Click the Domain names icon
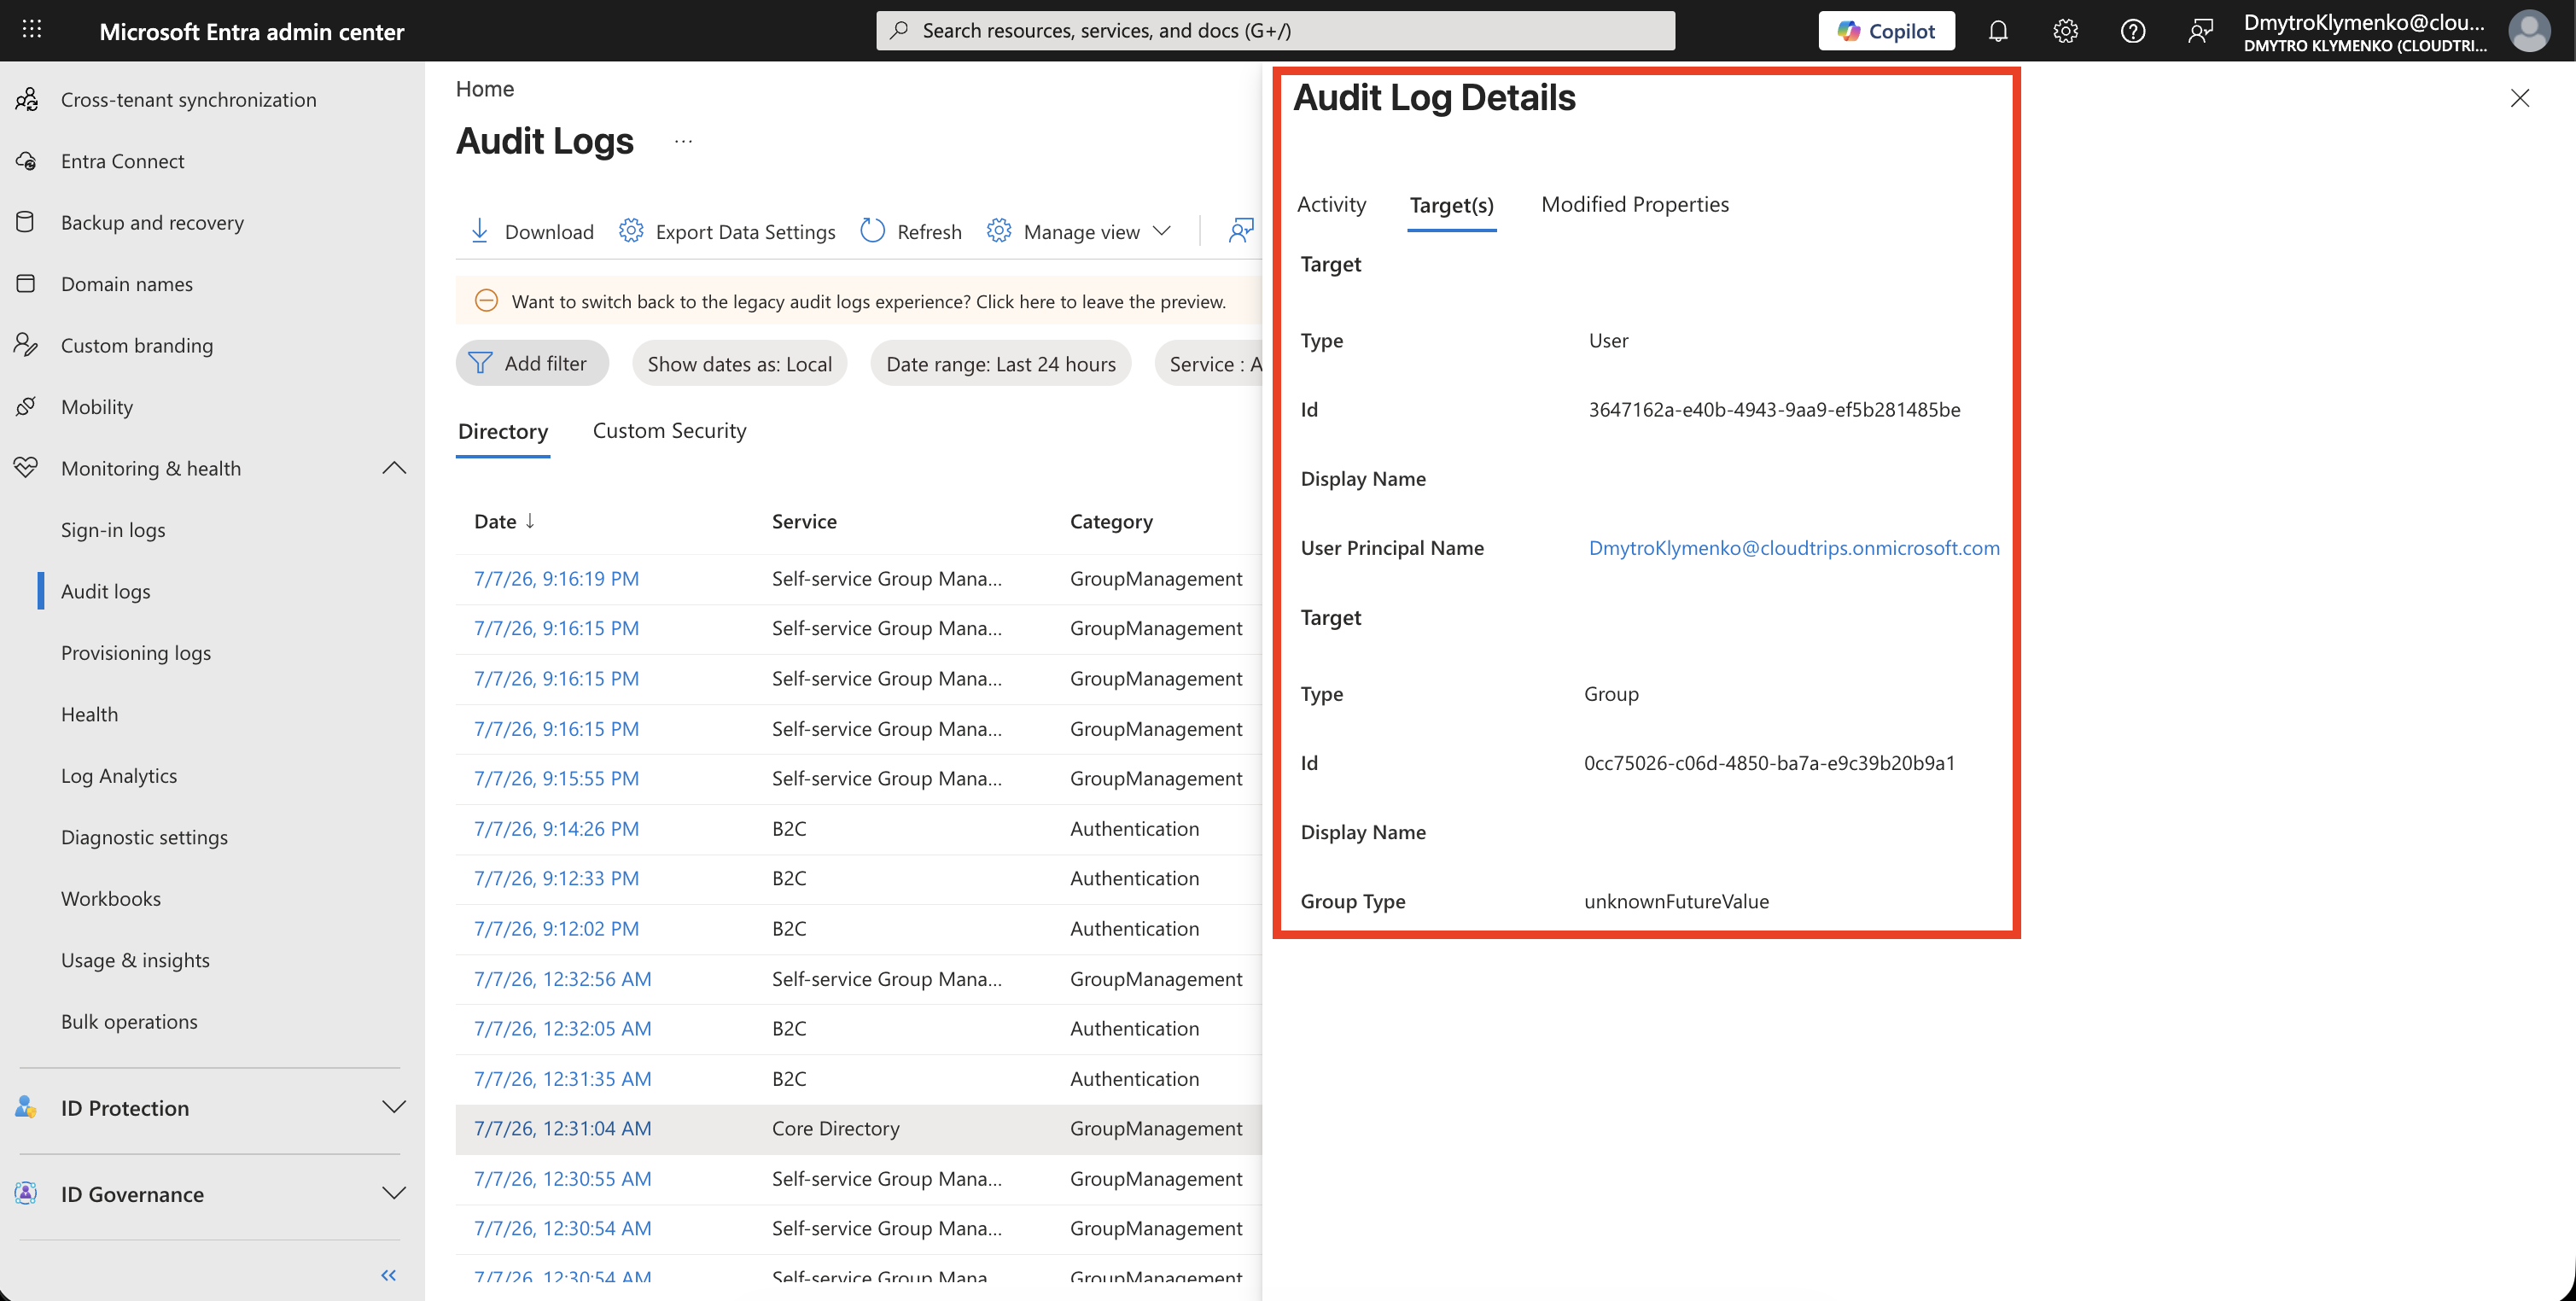Viewport: 2576px width, 1301px height. click(x=26, y=283)
